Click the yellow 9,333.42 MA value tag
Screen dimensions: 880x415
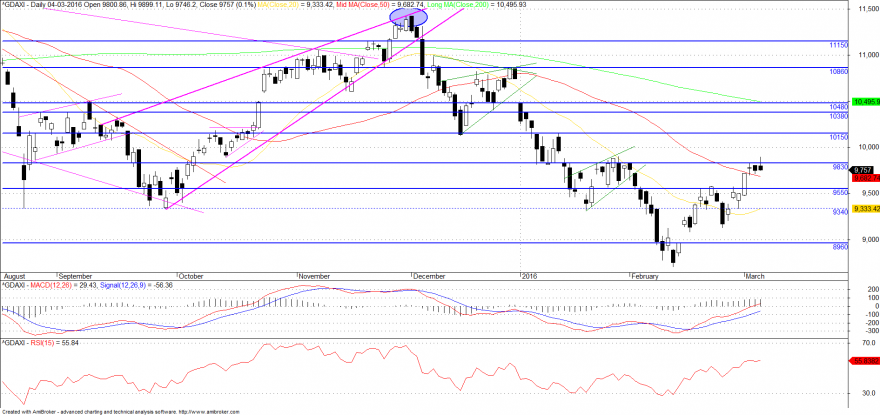(865, 208)
